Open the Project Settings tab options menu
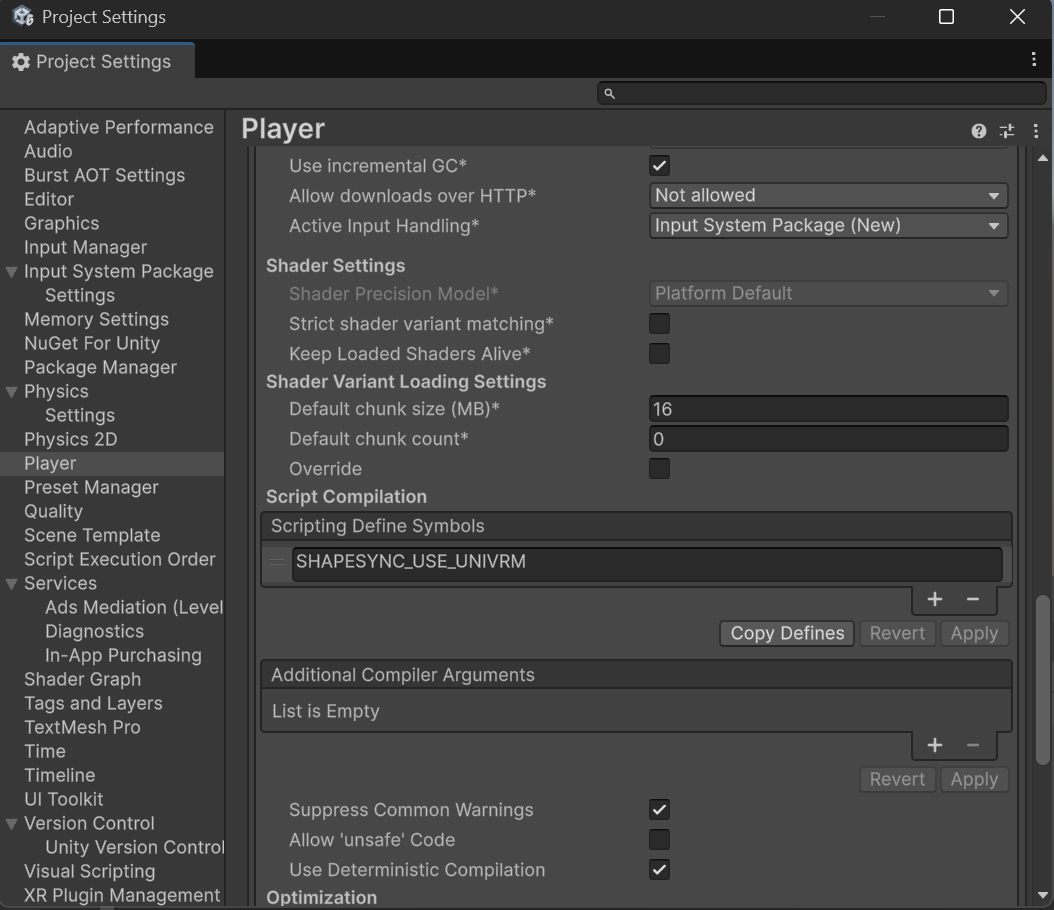Image resolution: width=1054 pixels, height=910 pixels. click(x=1033, y=59)
